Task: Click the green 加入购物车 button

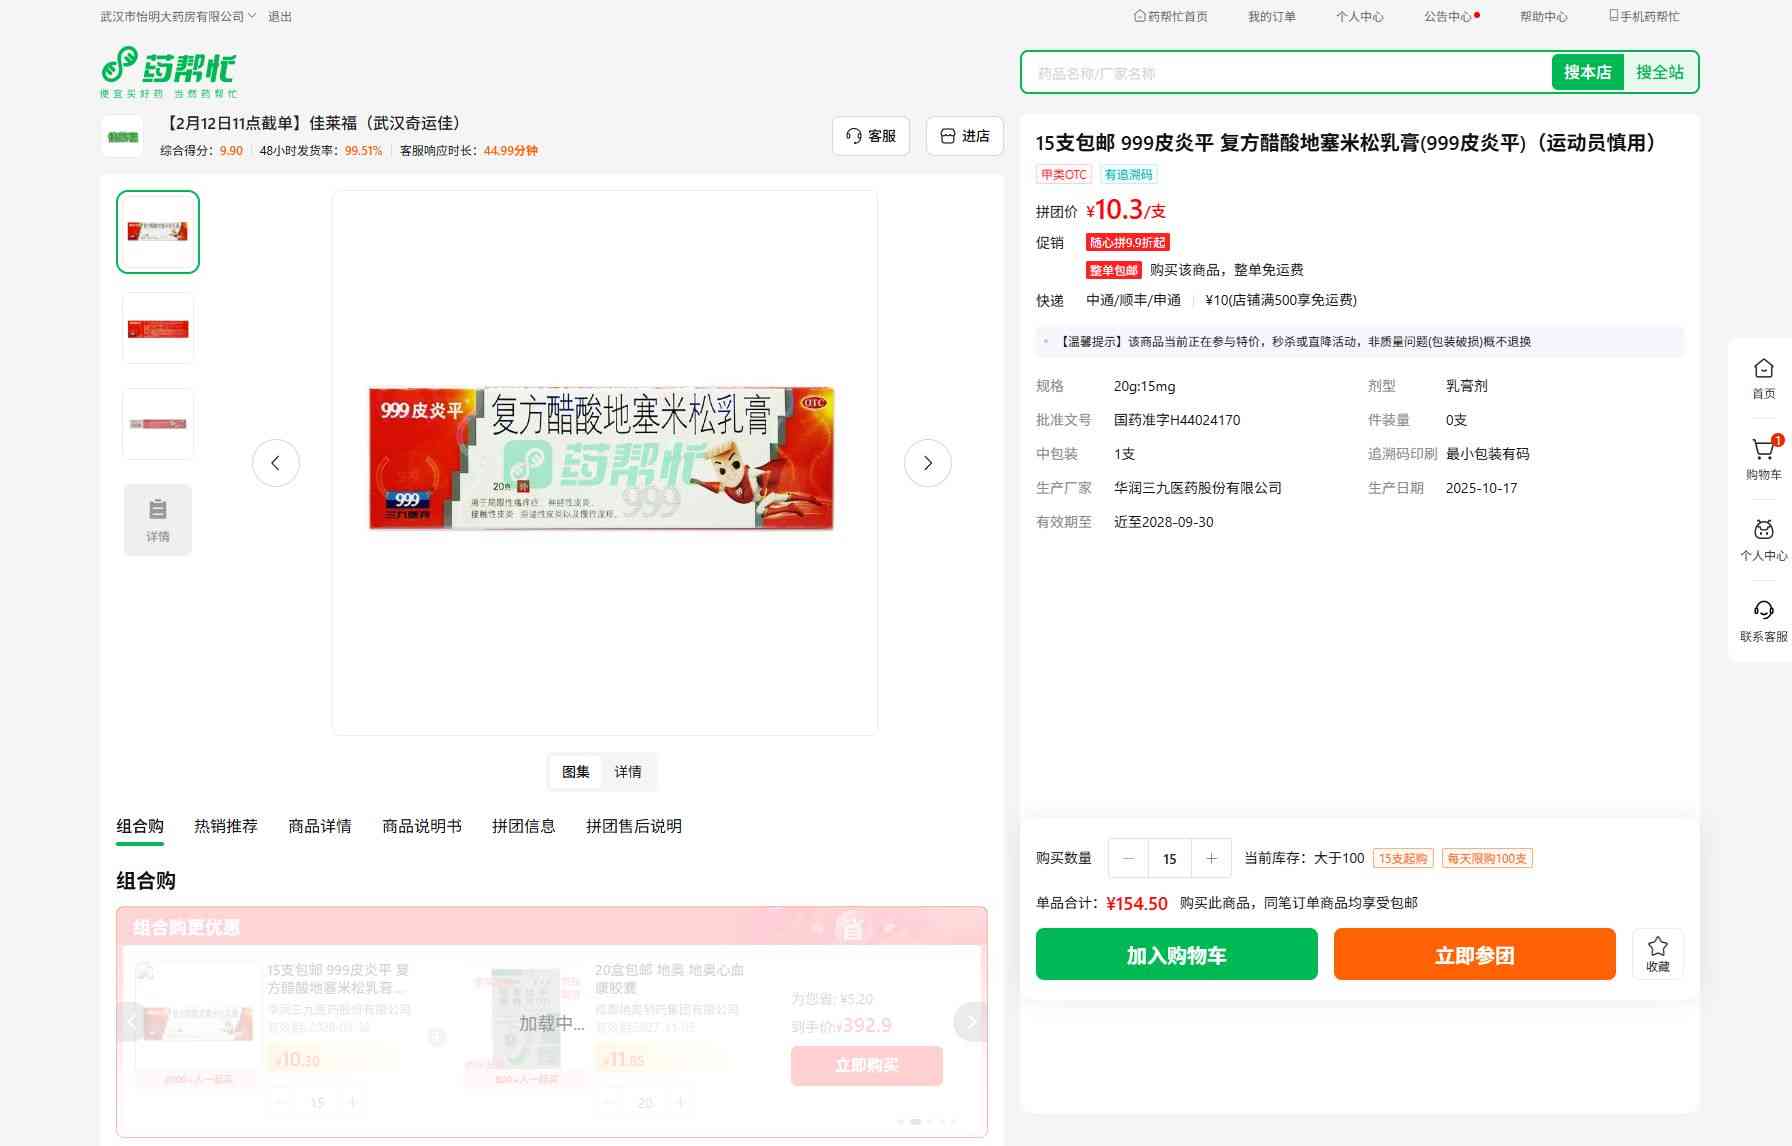Action: coord(1176,954)
